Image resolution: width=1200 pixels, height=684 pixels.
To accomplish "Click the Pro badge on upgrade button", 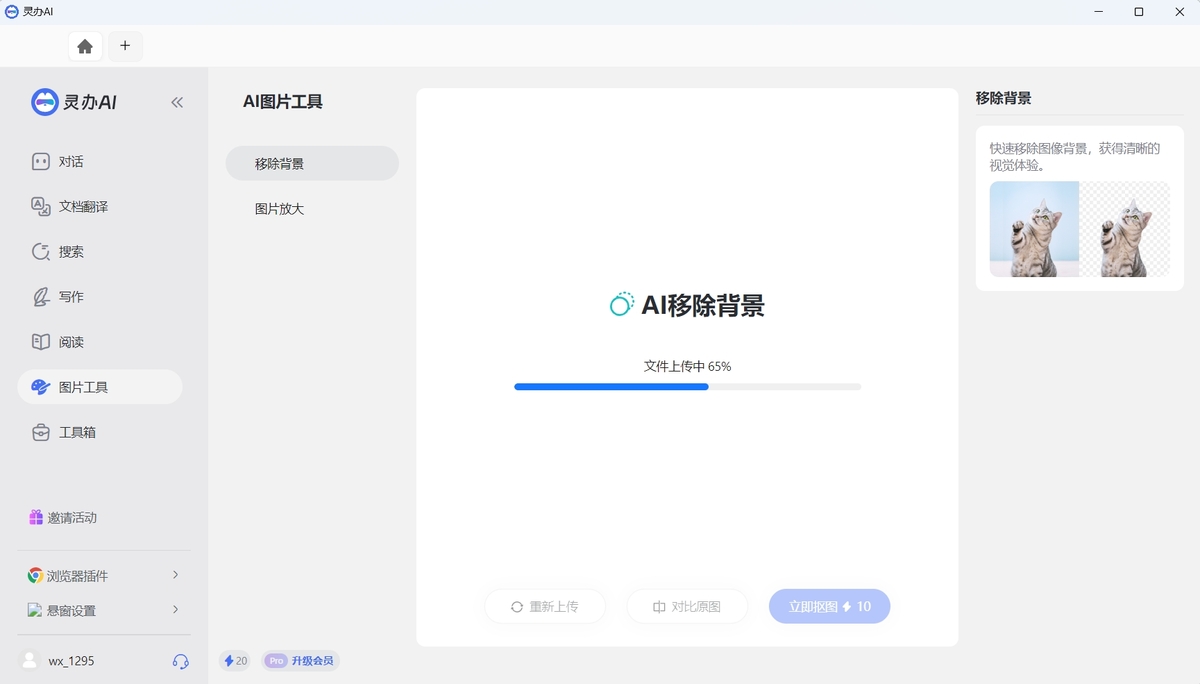I will [x=277, y=661].
